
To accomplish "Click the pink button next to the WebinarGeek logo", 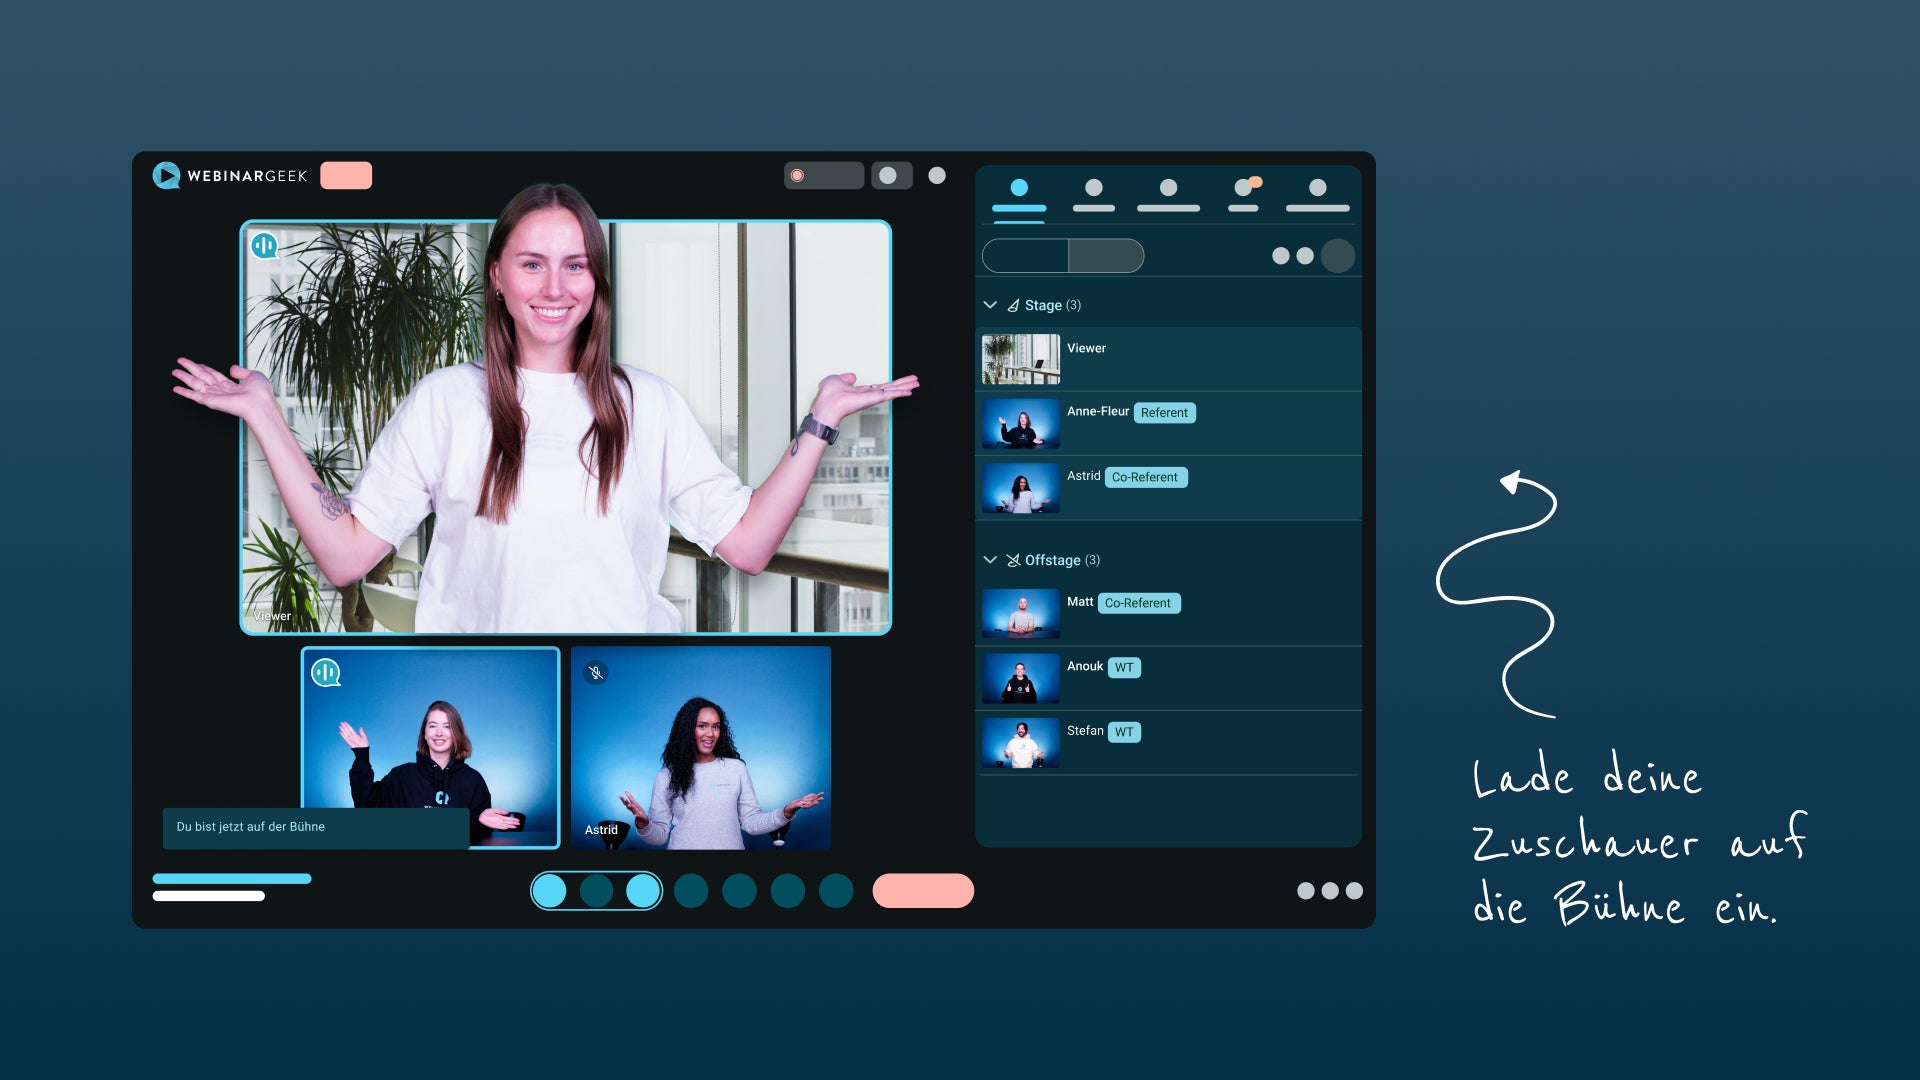I will [347, 174].
